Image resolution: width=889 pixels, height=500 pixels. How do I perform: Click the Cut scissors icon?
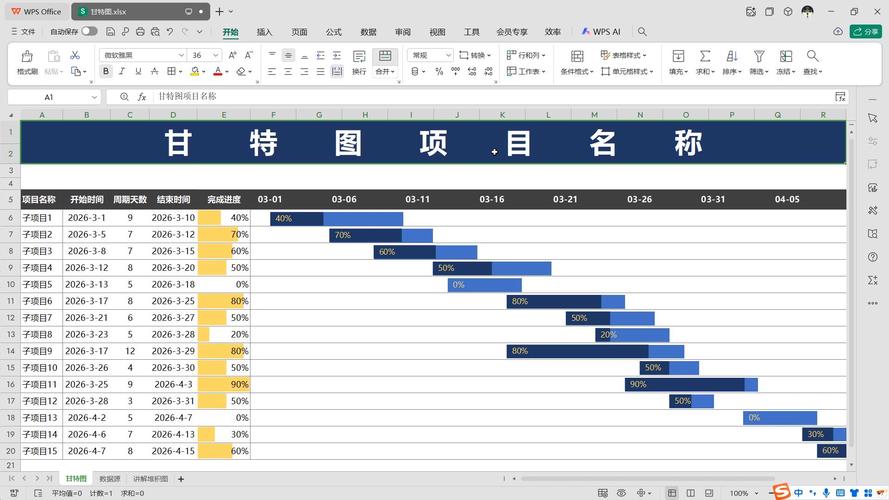[75, 55]
